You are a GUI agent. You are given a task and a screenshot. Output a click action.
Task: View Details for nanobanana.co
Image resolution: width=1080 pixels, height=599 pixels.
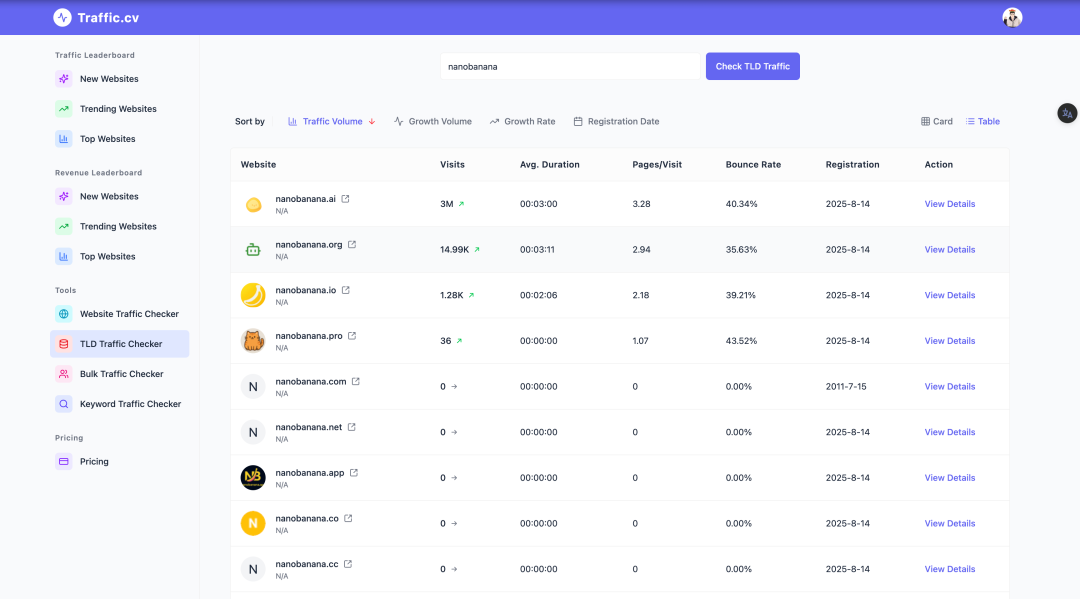click(949, 523)
